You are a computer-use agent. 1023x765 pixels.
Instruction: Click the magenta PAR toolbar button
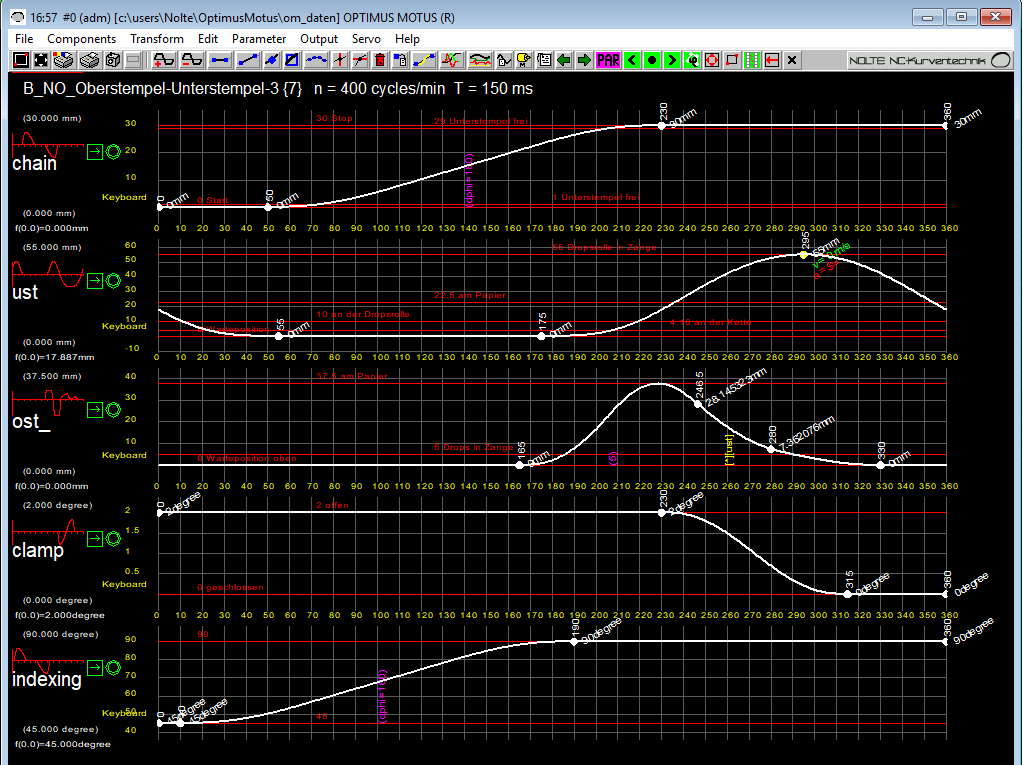tap(608, 60)
